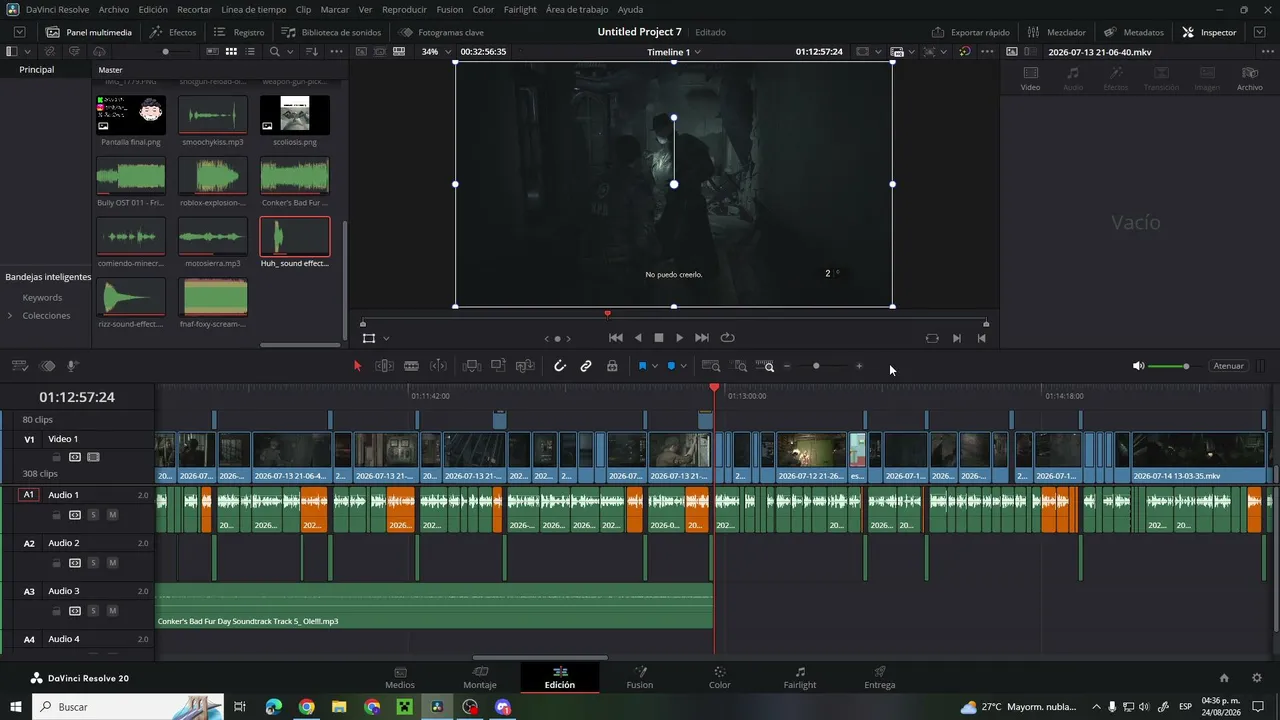Disable the Video 1 track

pyautogui.click(x=93, y=457)
